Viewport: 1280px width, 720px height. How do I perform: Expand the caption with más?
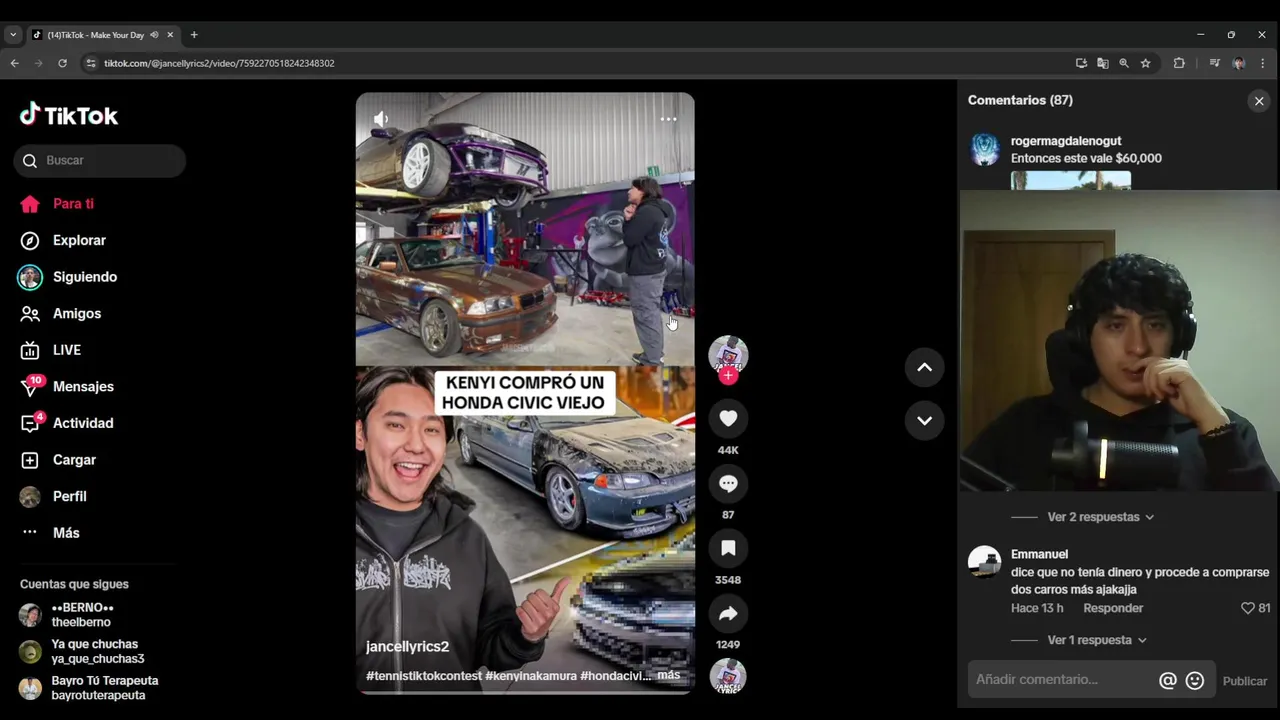click(x=668, y=676)
